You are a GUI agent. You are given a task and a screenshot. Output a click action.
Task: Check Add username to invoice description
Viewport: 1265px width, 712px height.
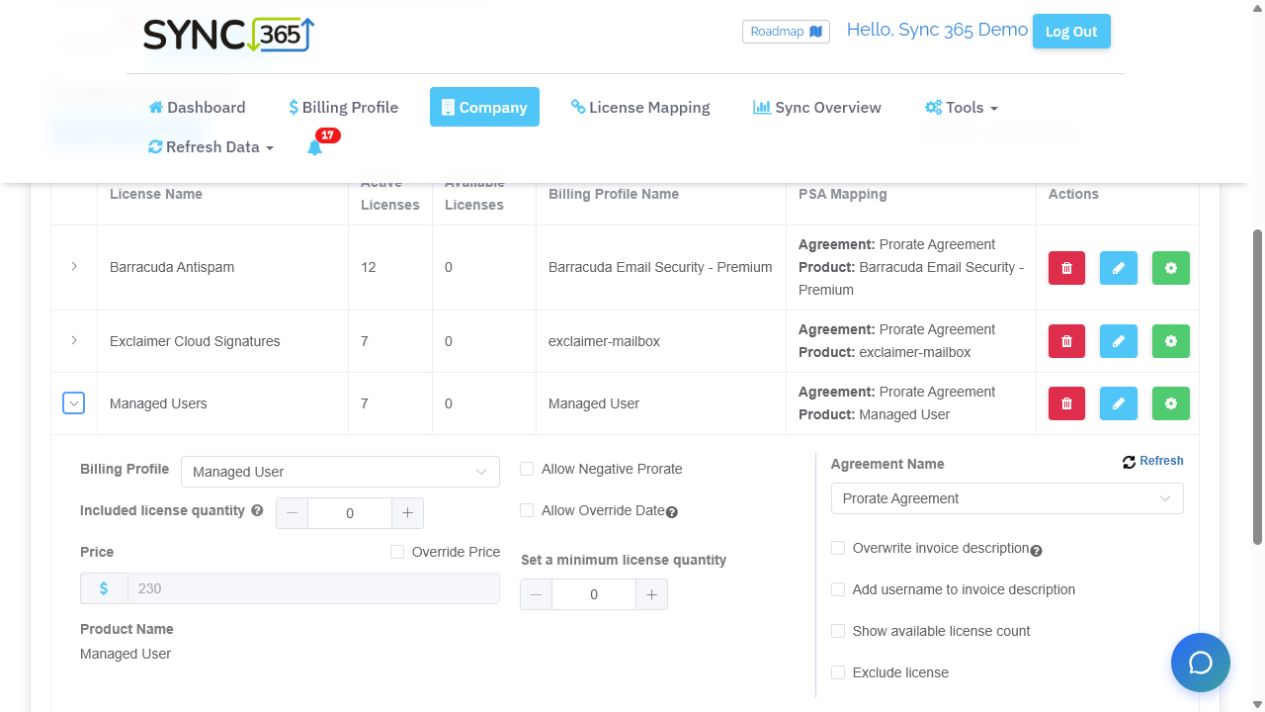coord(838,590)
